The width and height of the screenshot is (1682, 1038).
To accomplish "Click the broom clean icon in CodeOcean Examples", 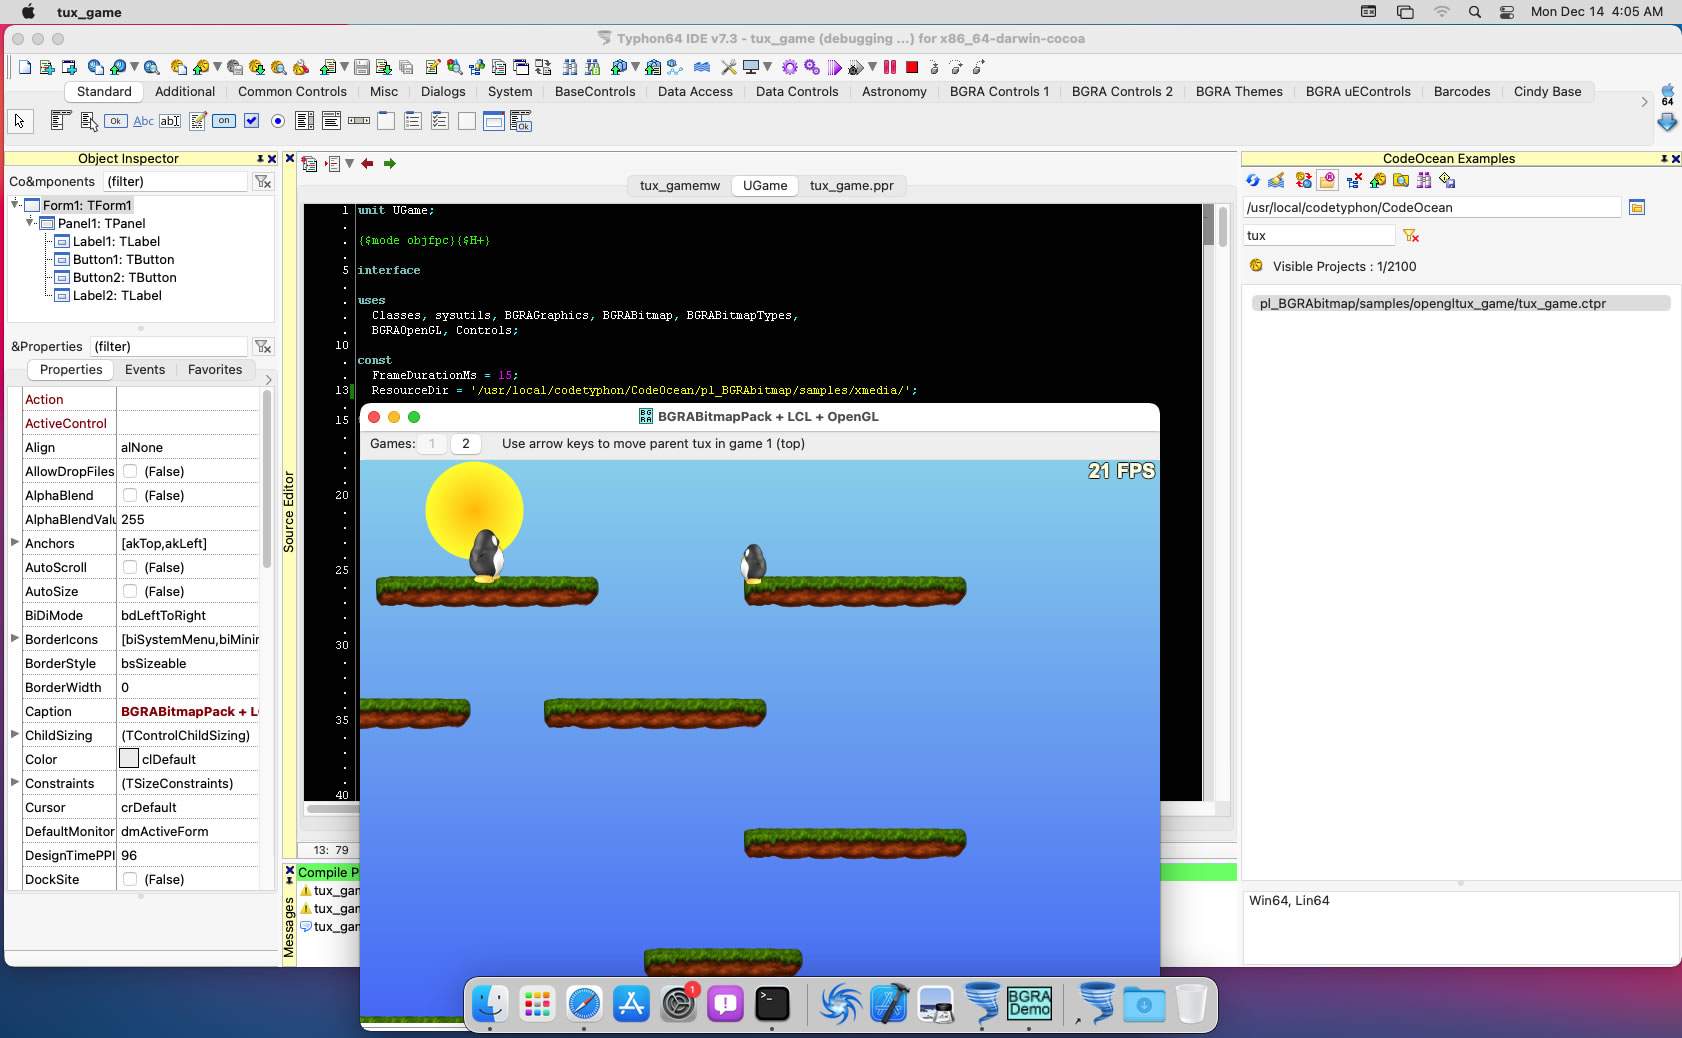I will pyautogui.click(x=1277, y=180).
